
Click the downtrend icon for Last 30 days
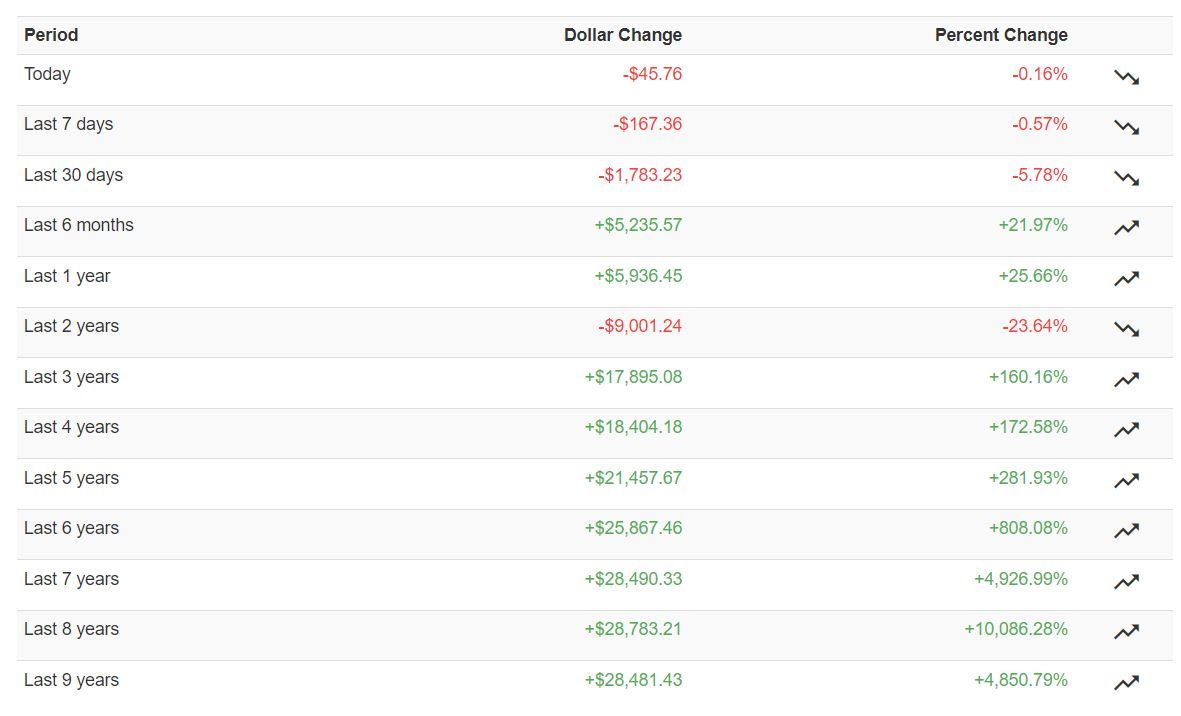tap(1126, 178)
